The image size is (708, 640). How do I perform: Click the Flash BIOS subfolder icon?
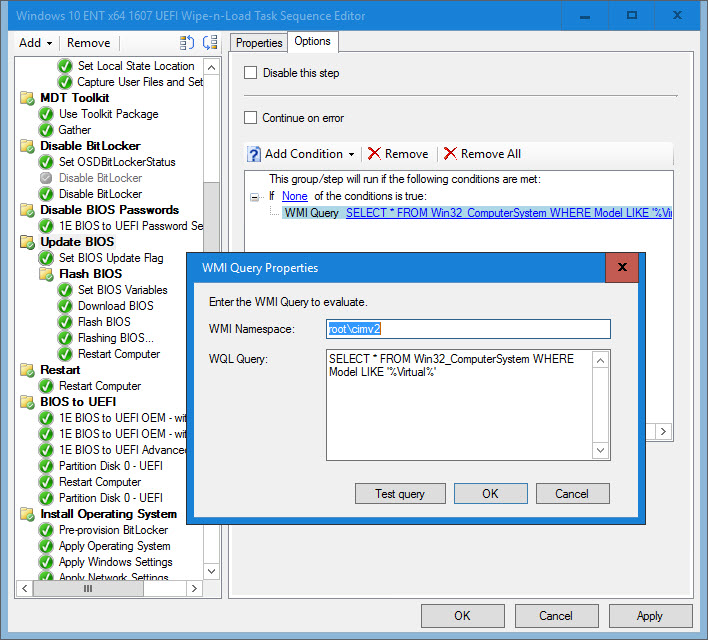click(x=46, y=274)
